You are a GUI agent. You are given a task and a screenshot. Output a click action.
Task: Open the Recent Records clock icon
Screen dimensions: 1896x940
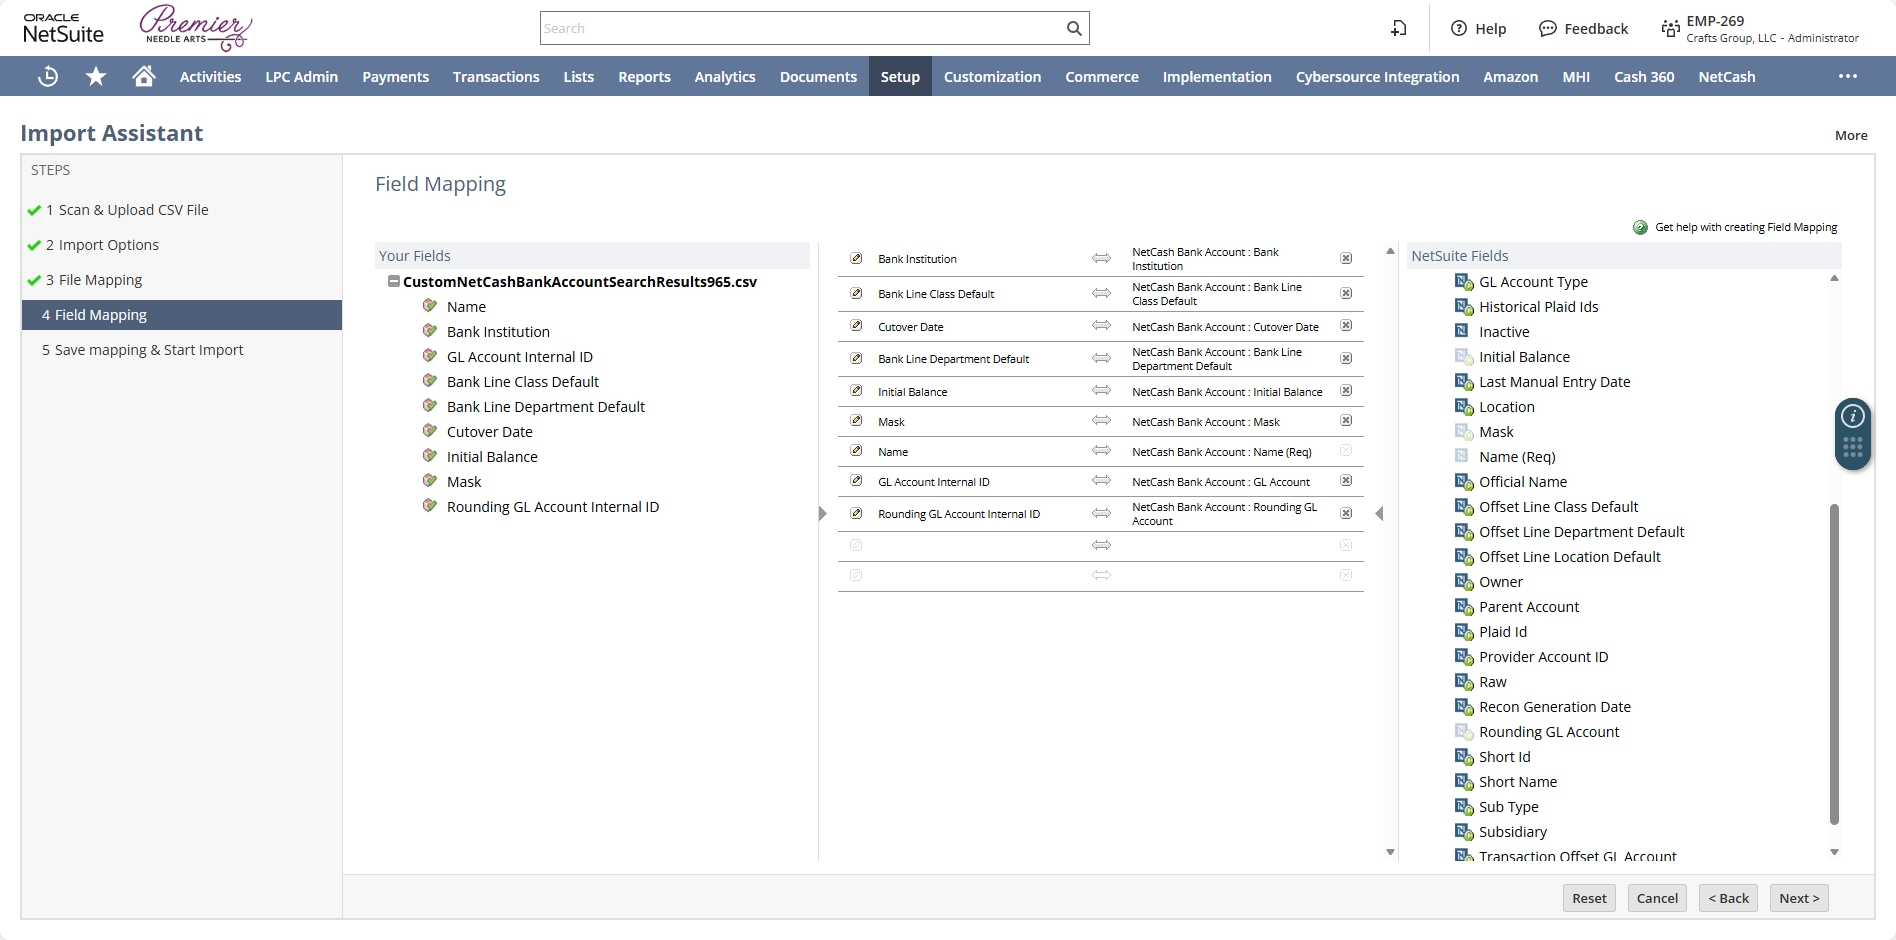tap(48, 77)
